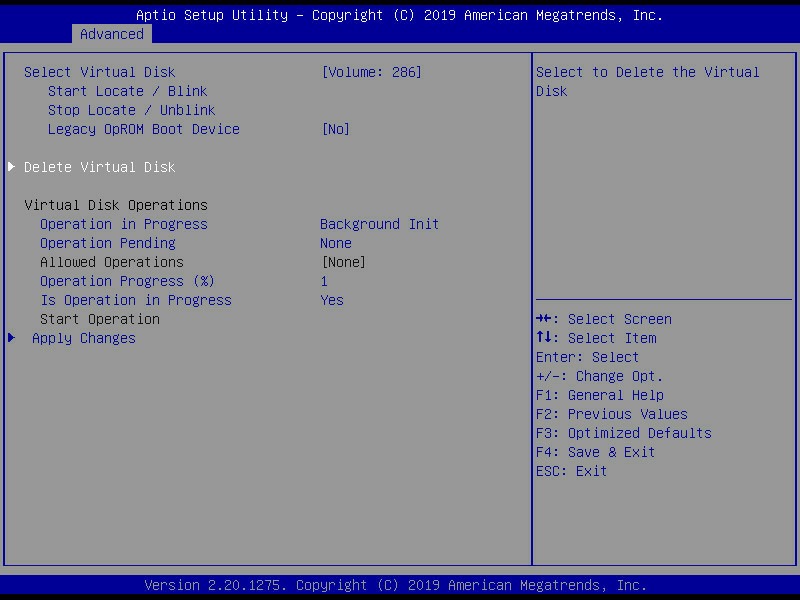Image resolution: width=800 pixels, height=600 pixels.
Task: Click the Yes value for operation progress
Action: tap(332, 301)
